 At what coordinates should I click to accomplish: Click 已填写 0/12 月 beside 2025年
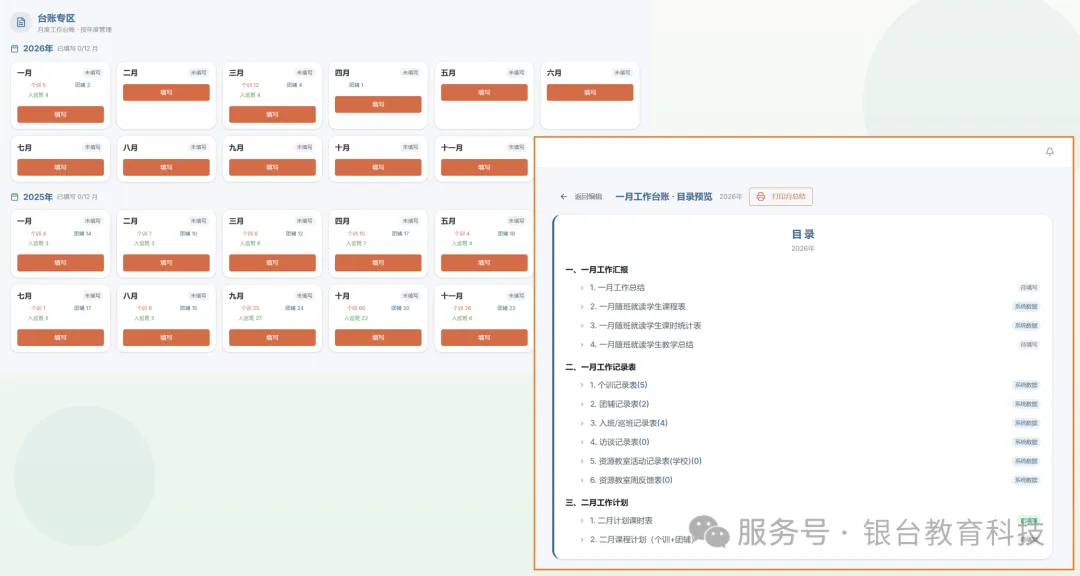point(78,197)
